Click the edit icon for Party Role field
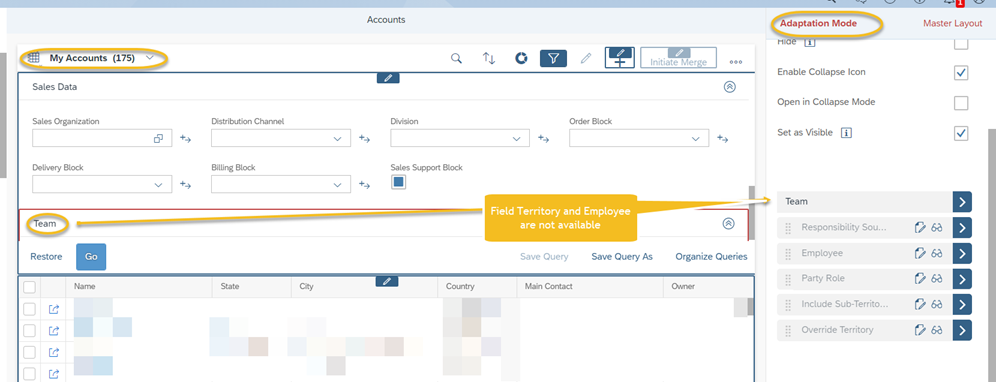The height and width of the screenshot is (382, 996). (919, 279)
